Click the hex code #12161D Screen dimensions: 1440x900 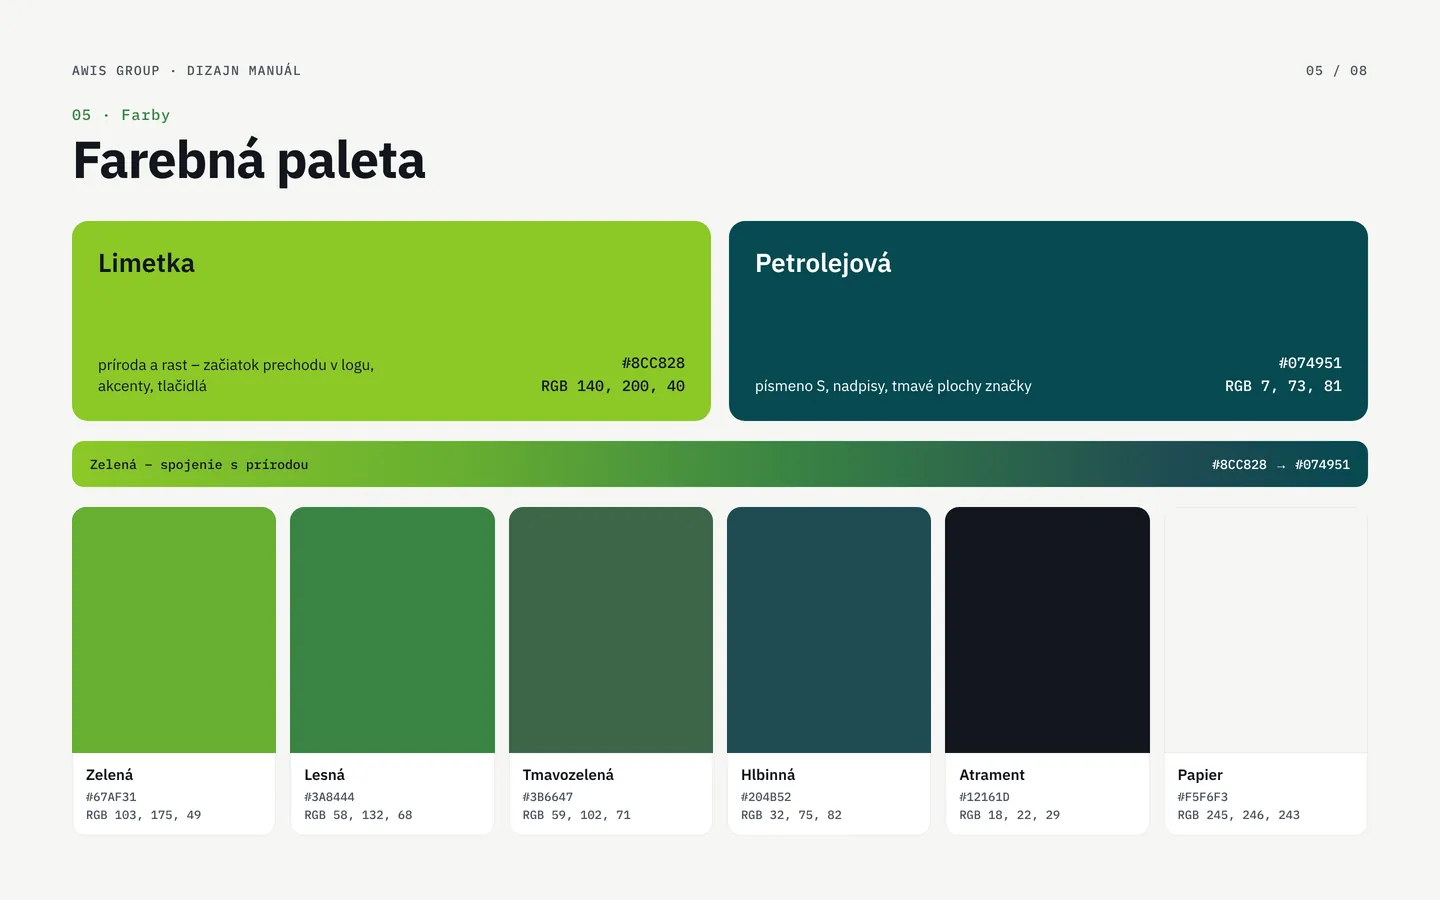tap(984, 797)
